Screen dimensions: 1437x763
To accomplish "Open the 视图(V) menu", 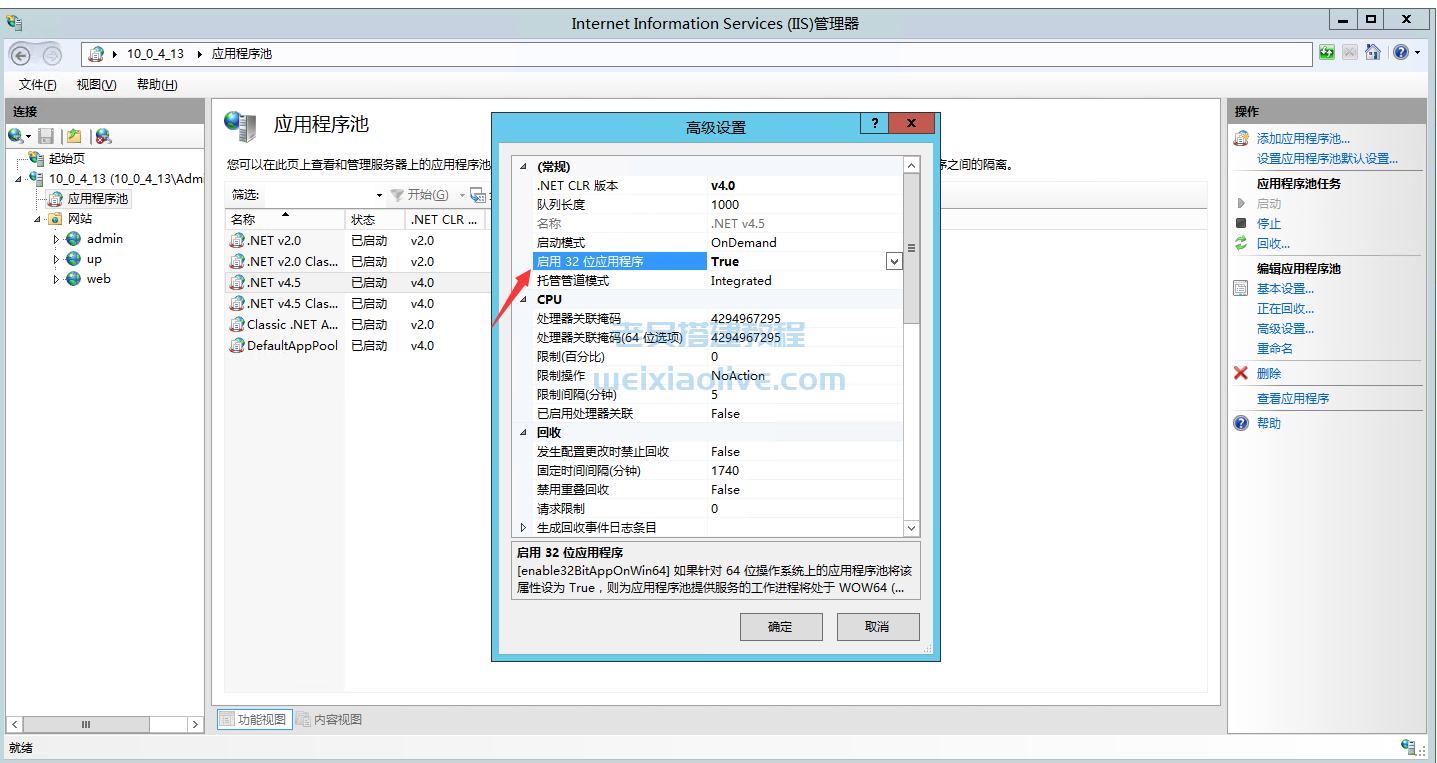I will [x=96, y=85].
